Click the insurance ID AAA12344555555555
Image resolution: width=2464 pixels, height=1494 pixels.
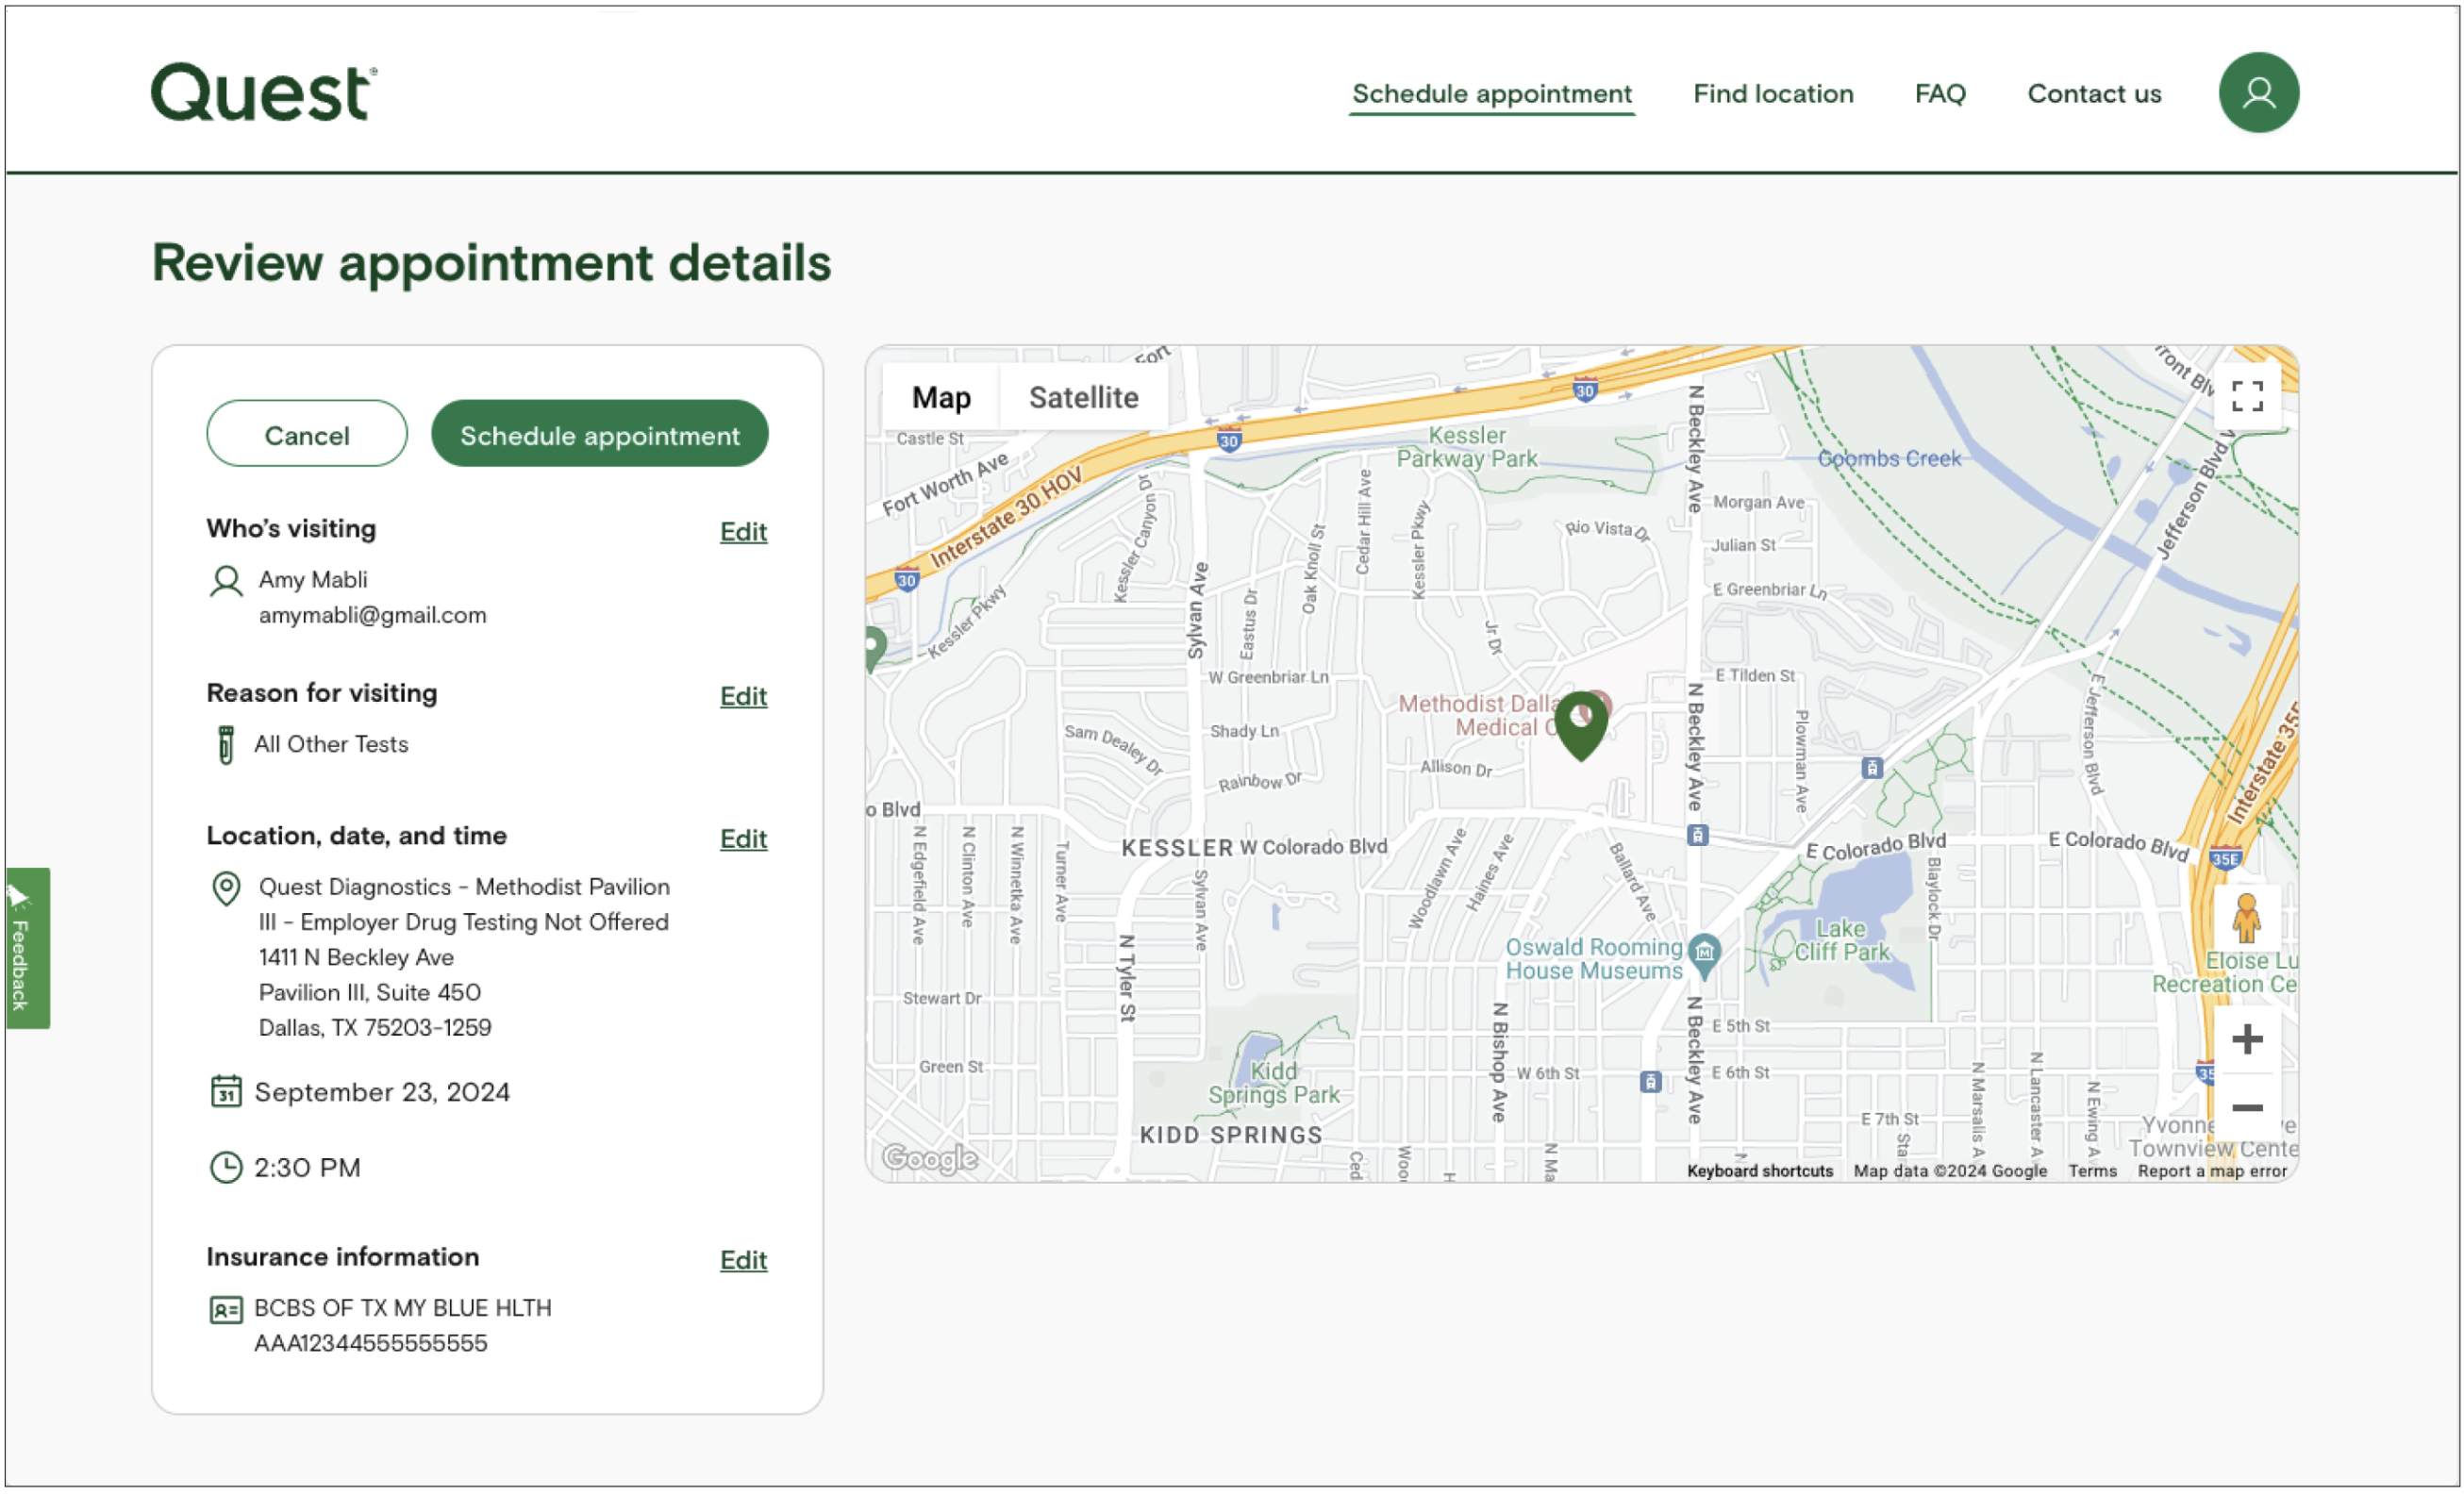click(x=370, y=1344)
